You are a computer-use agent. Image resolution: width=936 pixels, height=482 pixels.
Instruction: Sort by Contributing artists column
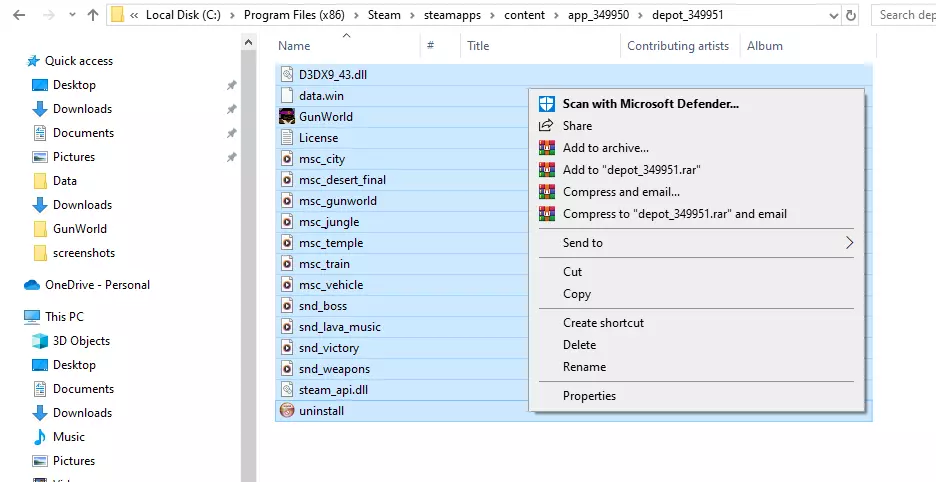pos(680,46)
